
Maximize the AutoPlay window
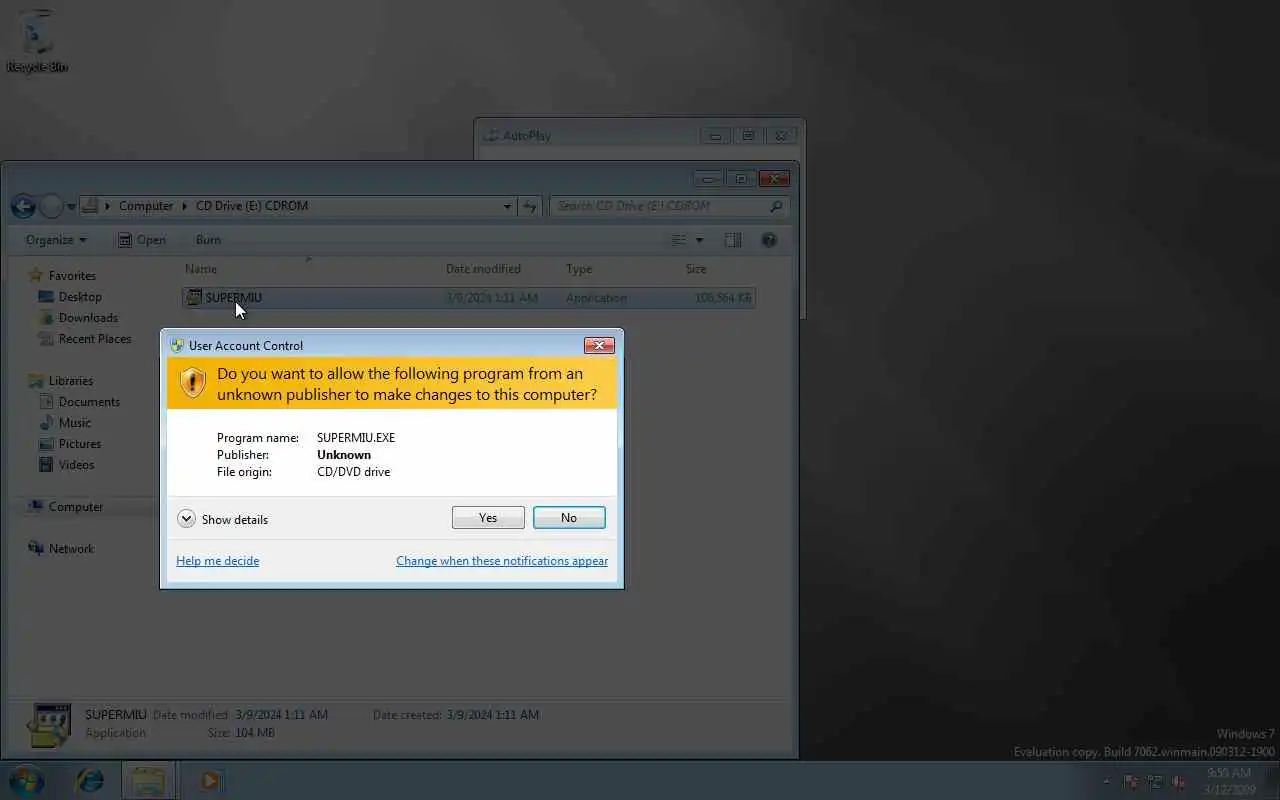(x=748, y=135)
